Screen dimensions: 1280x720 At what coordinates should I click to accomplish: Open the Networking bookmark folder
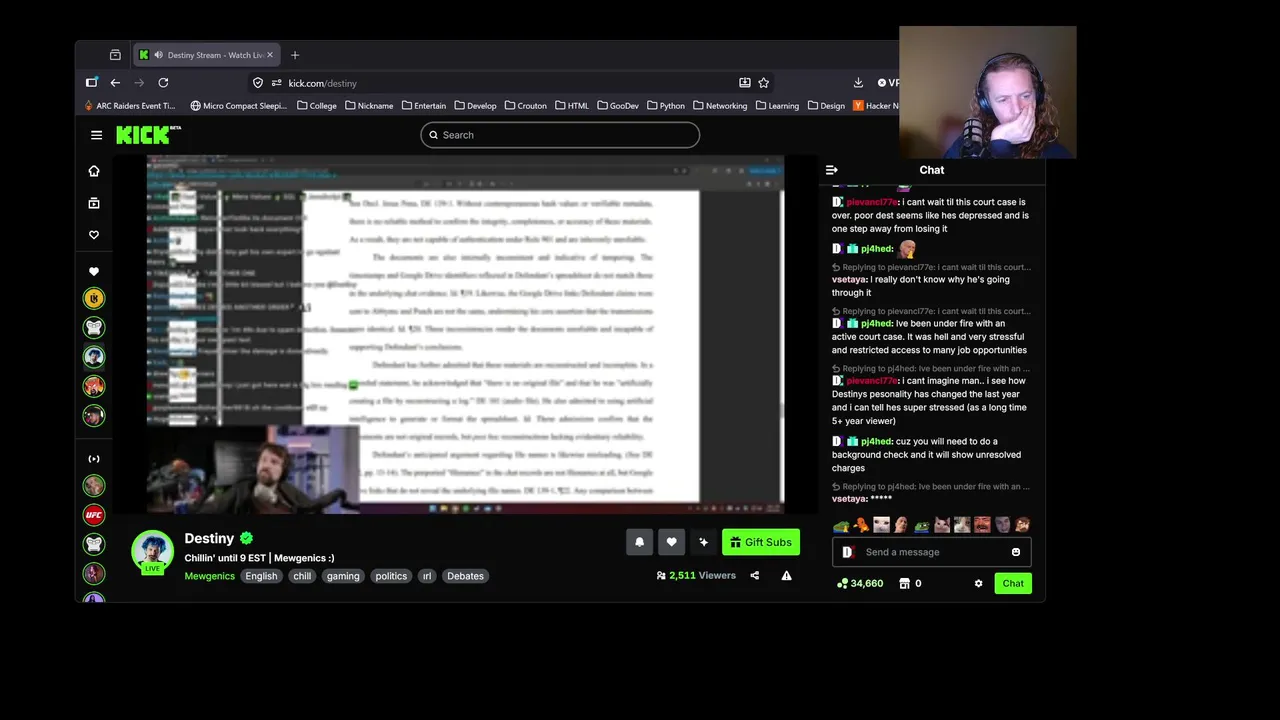(x=719, y=106)
